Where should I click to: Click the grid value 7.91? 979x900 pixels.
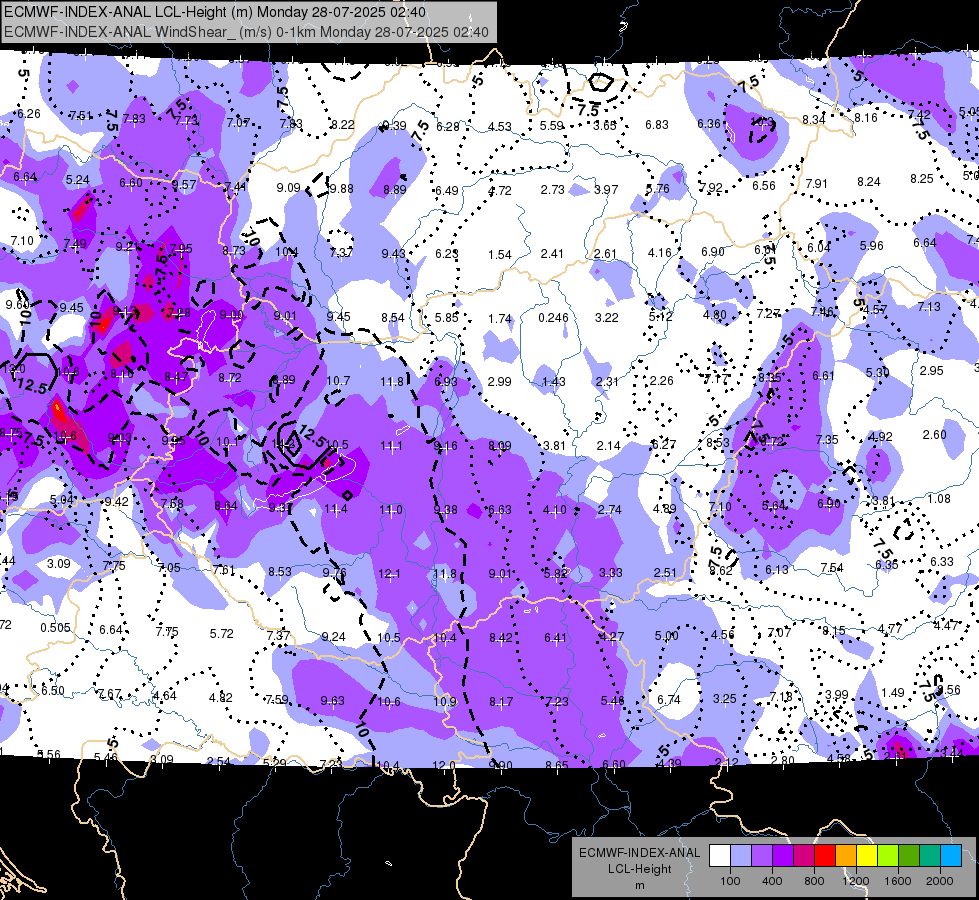click(x=816, y=184)
